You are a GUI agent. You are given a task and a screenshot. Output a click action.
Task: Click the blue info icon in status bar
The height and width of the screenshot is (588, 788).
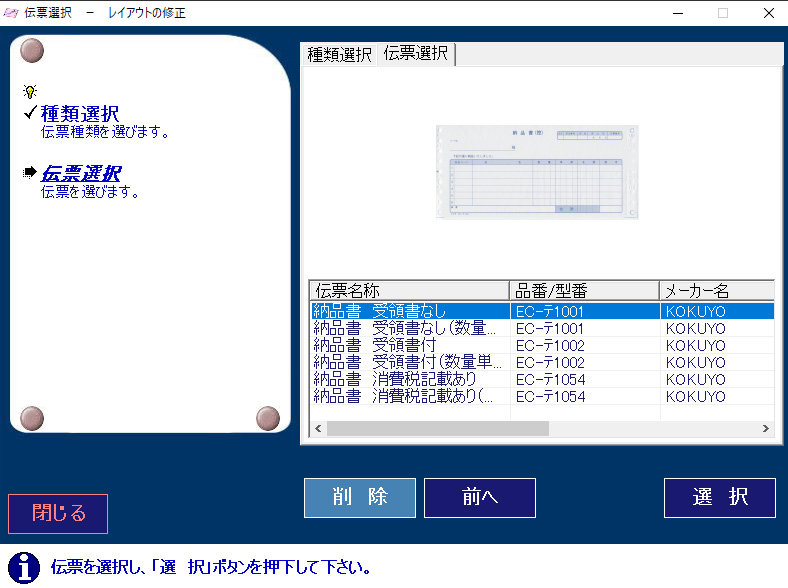tap(24, 567)
